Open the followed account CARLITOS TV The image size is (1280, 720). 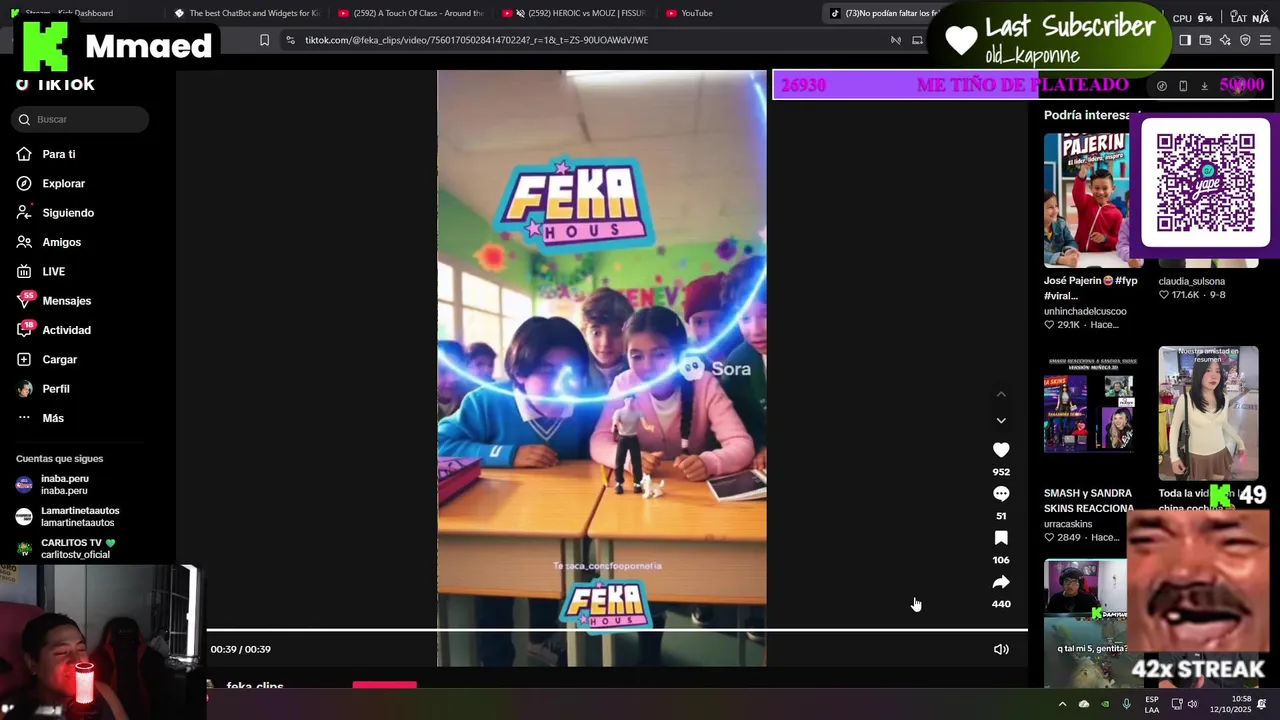[x=66, y=548]
